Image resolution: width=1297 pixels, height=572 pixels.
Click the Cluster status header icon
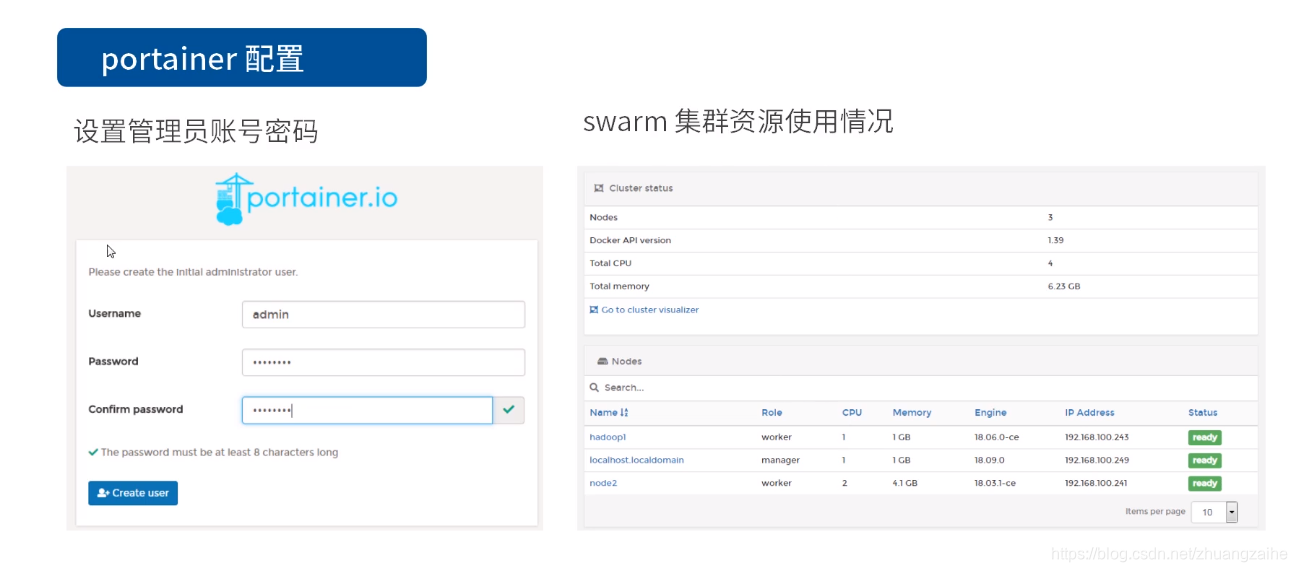click(598, 188)
